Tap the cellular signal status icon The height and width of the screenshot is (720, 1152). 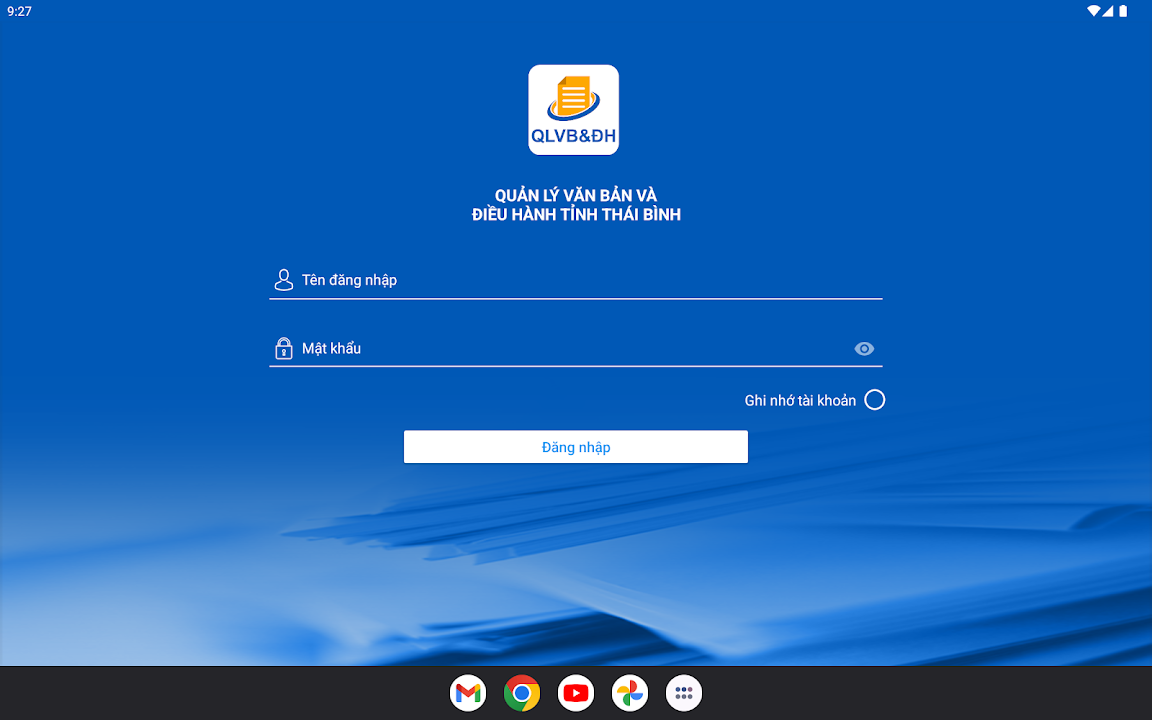[1109, 11]
